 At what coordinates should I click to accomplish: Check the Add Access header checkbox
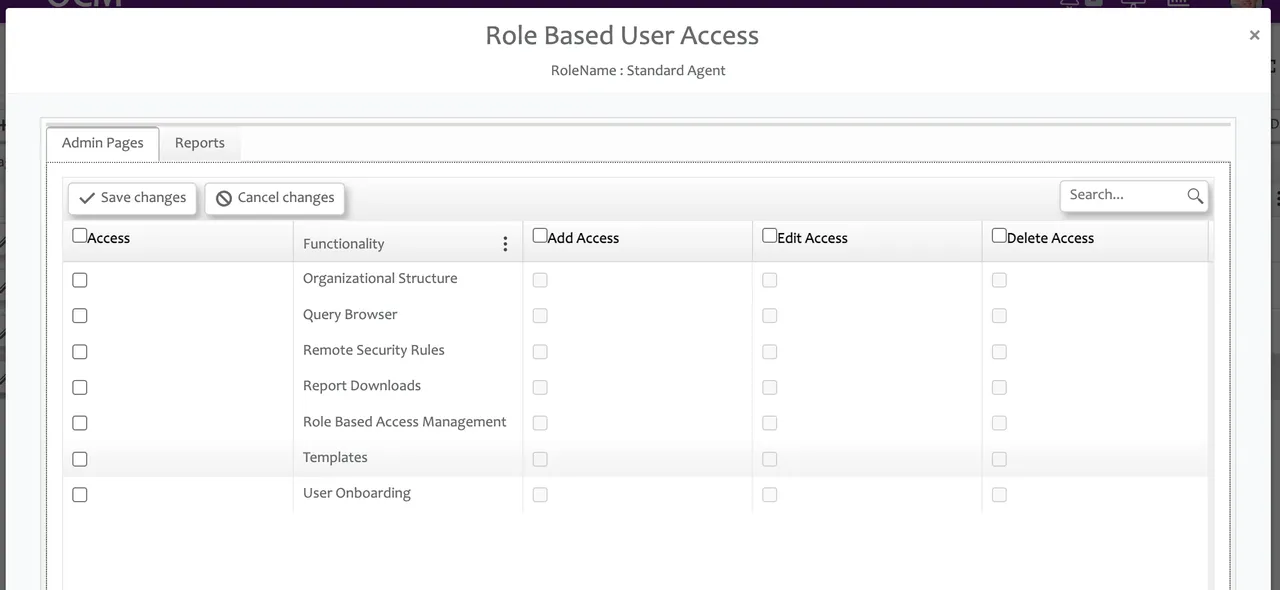click(540, 236)
